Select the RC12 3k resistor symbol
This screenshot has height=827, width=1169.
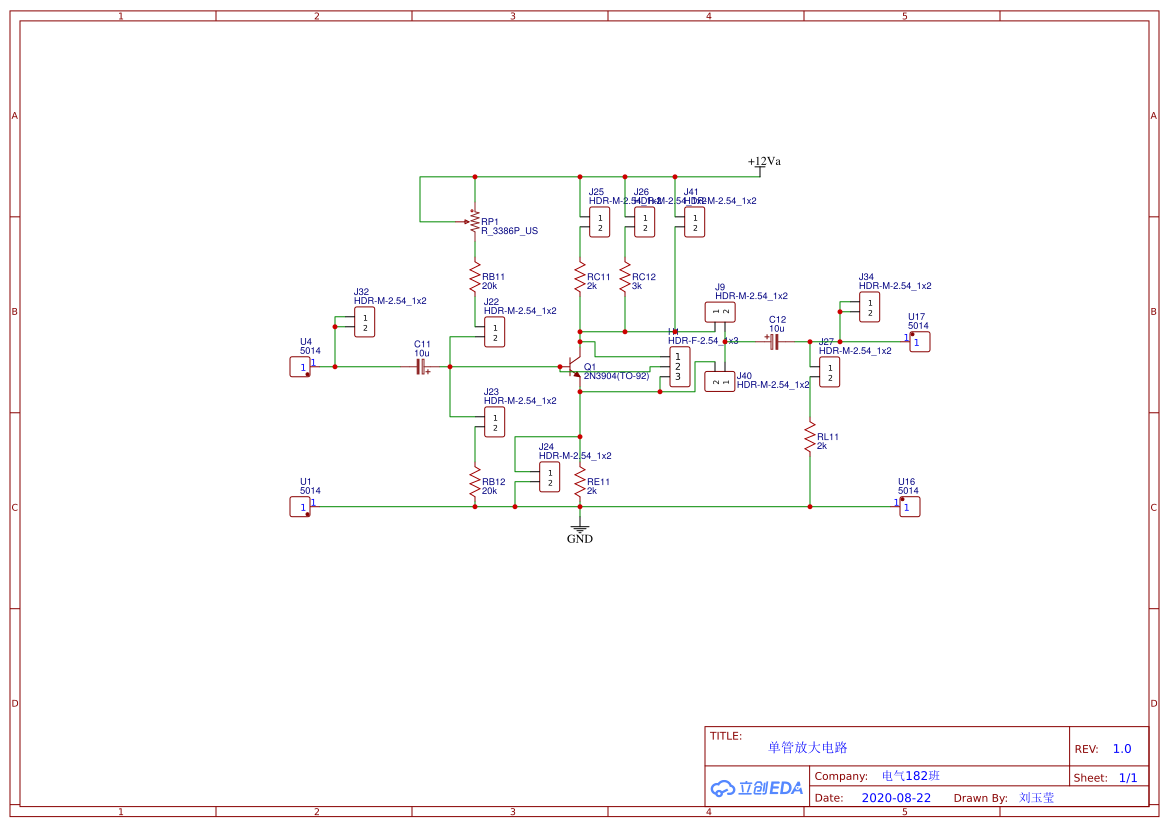[625, 277]
